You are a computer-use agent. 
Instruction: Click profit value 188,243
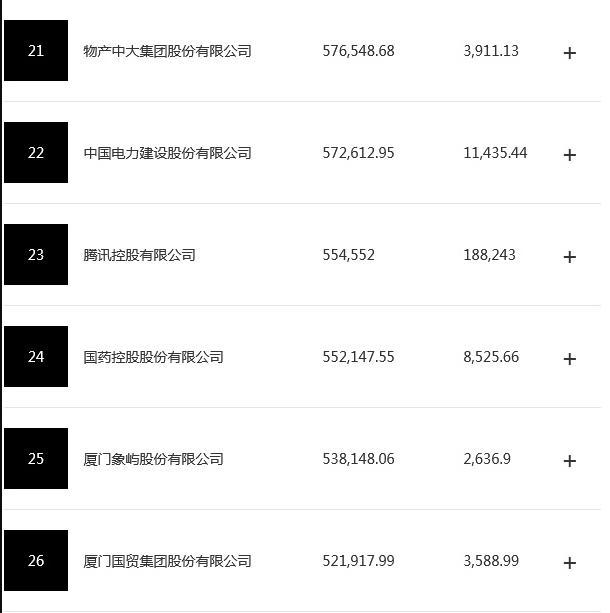coord(490,255)
